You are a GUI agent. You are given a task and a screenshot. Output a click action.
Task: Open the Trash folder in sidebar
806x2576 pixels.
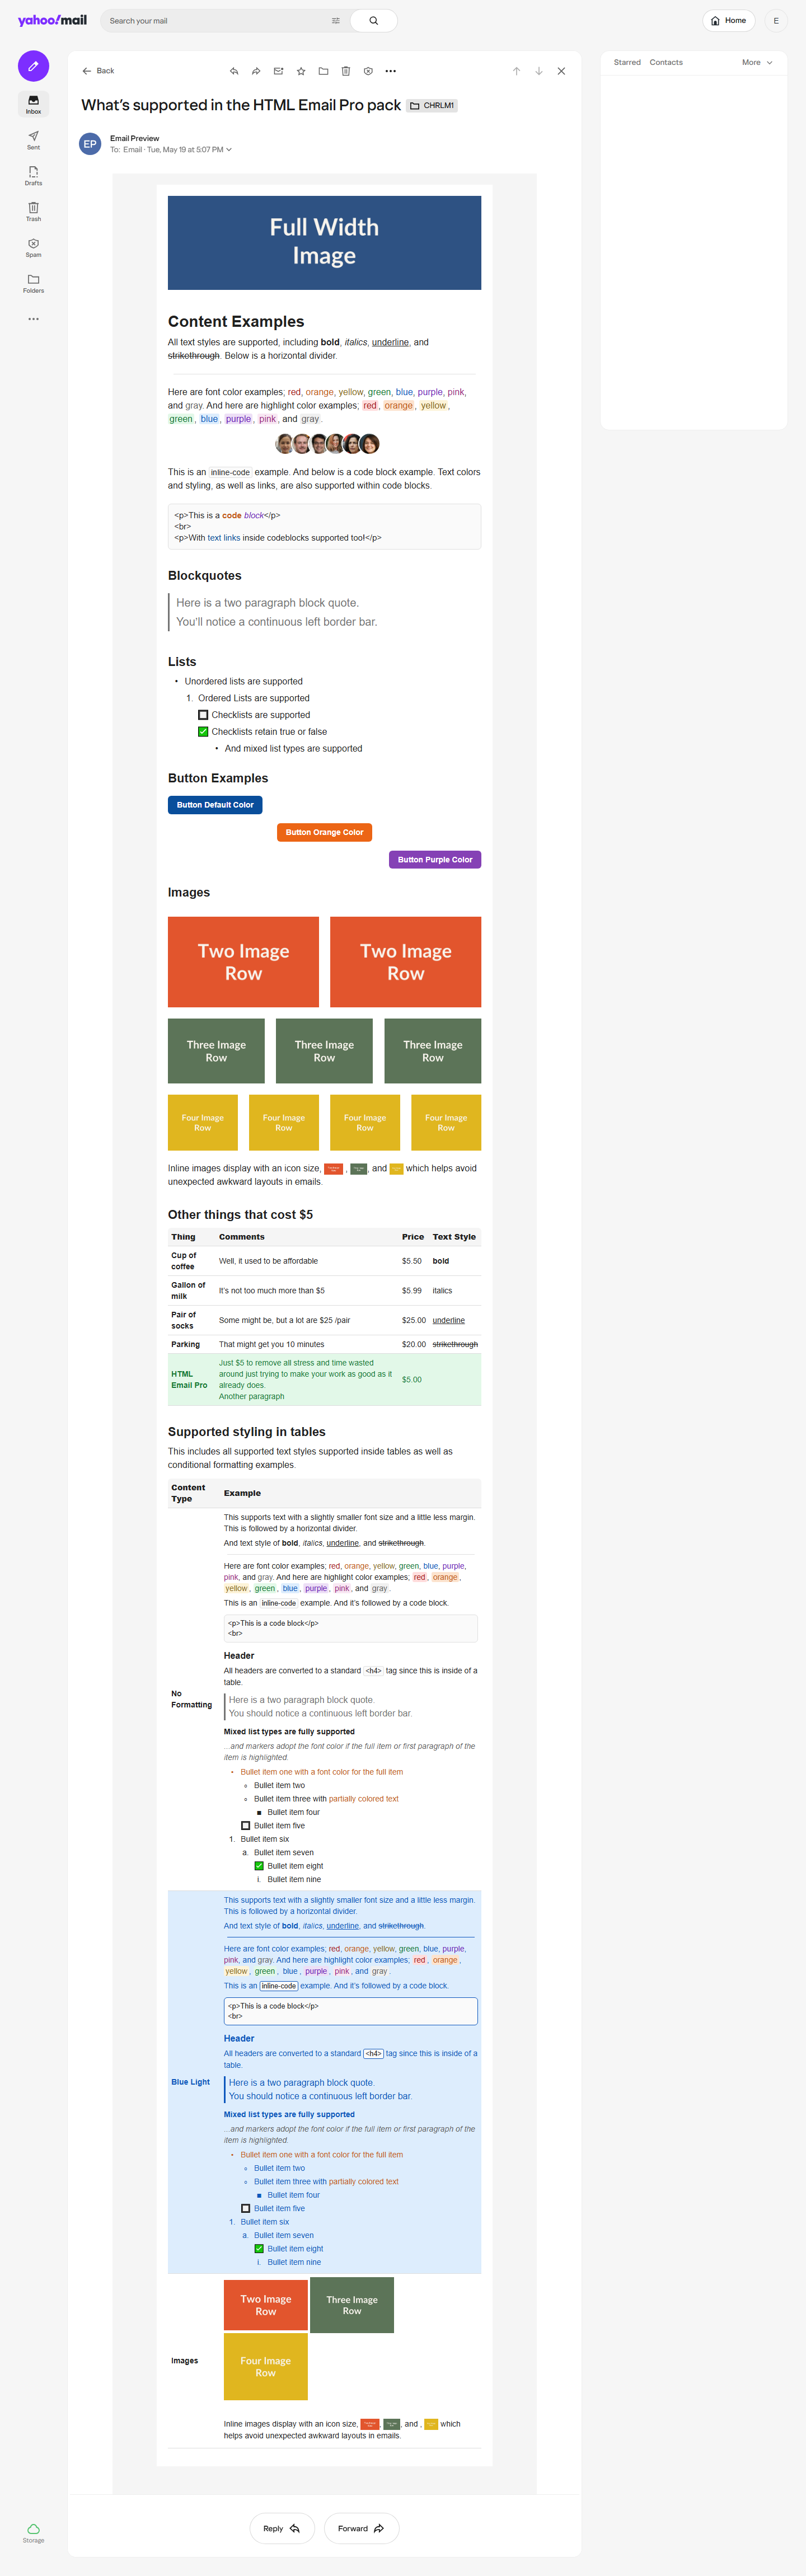point(33,212)
